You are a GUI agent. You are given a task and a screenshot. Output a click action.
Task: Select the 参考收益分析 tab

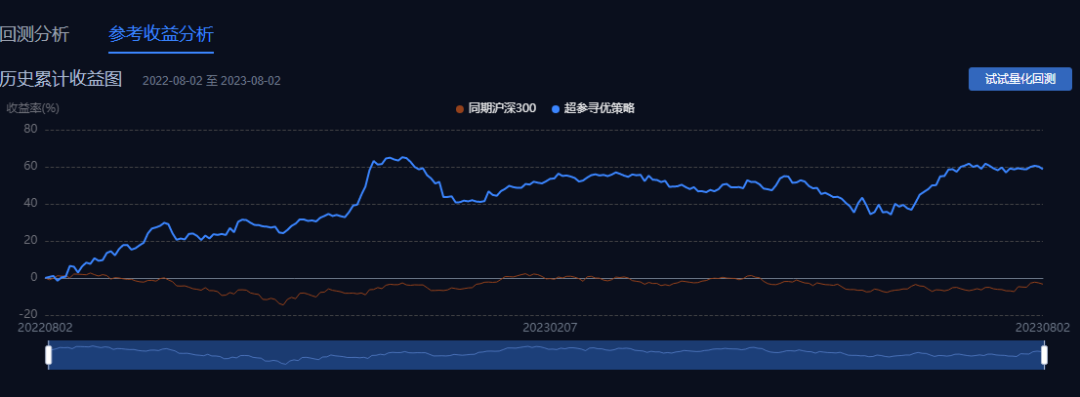point(160,34)
